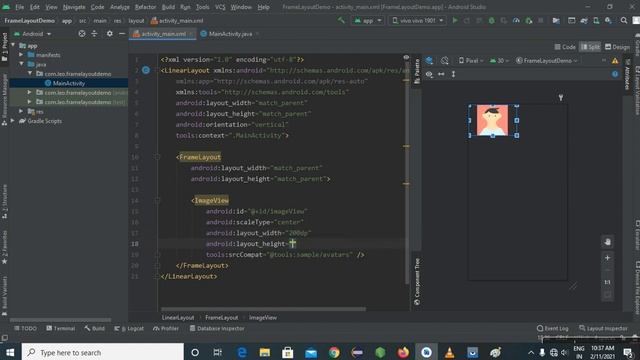This screenshot has width=640, height=360.
Task: Switch editor to Design view mode
Action: click(617, 47)
